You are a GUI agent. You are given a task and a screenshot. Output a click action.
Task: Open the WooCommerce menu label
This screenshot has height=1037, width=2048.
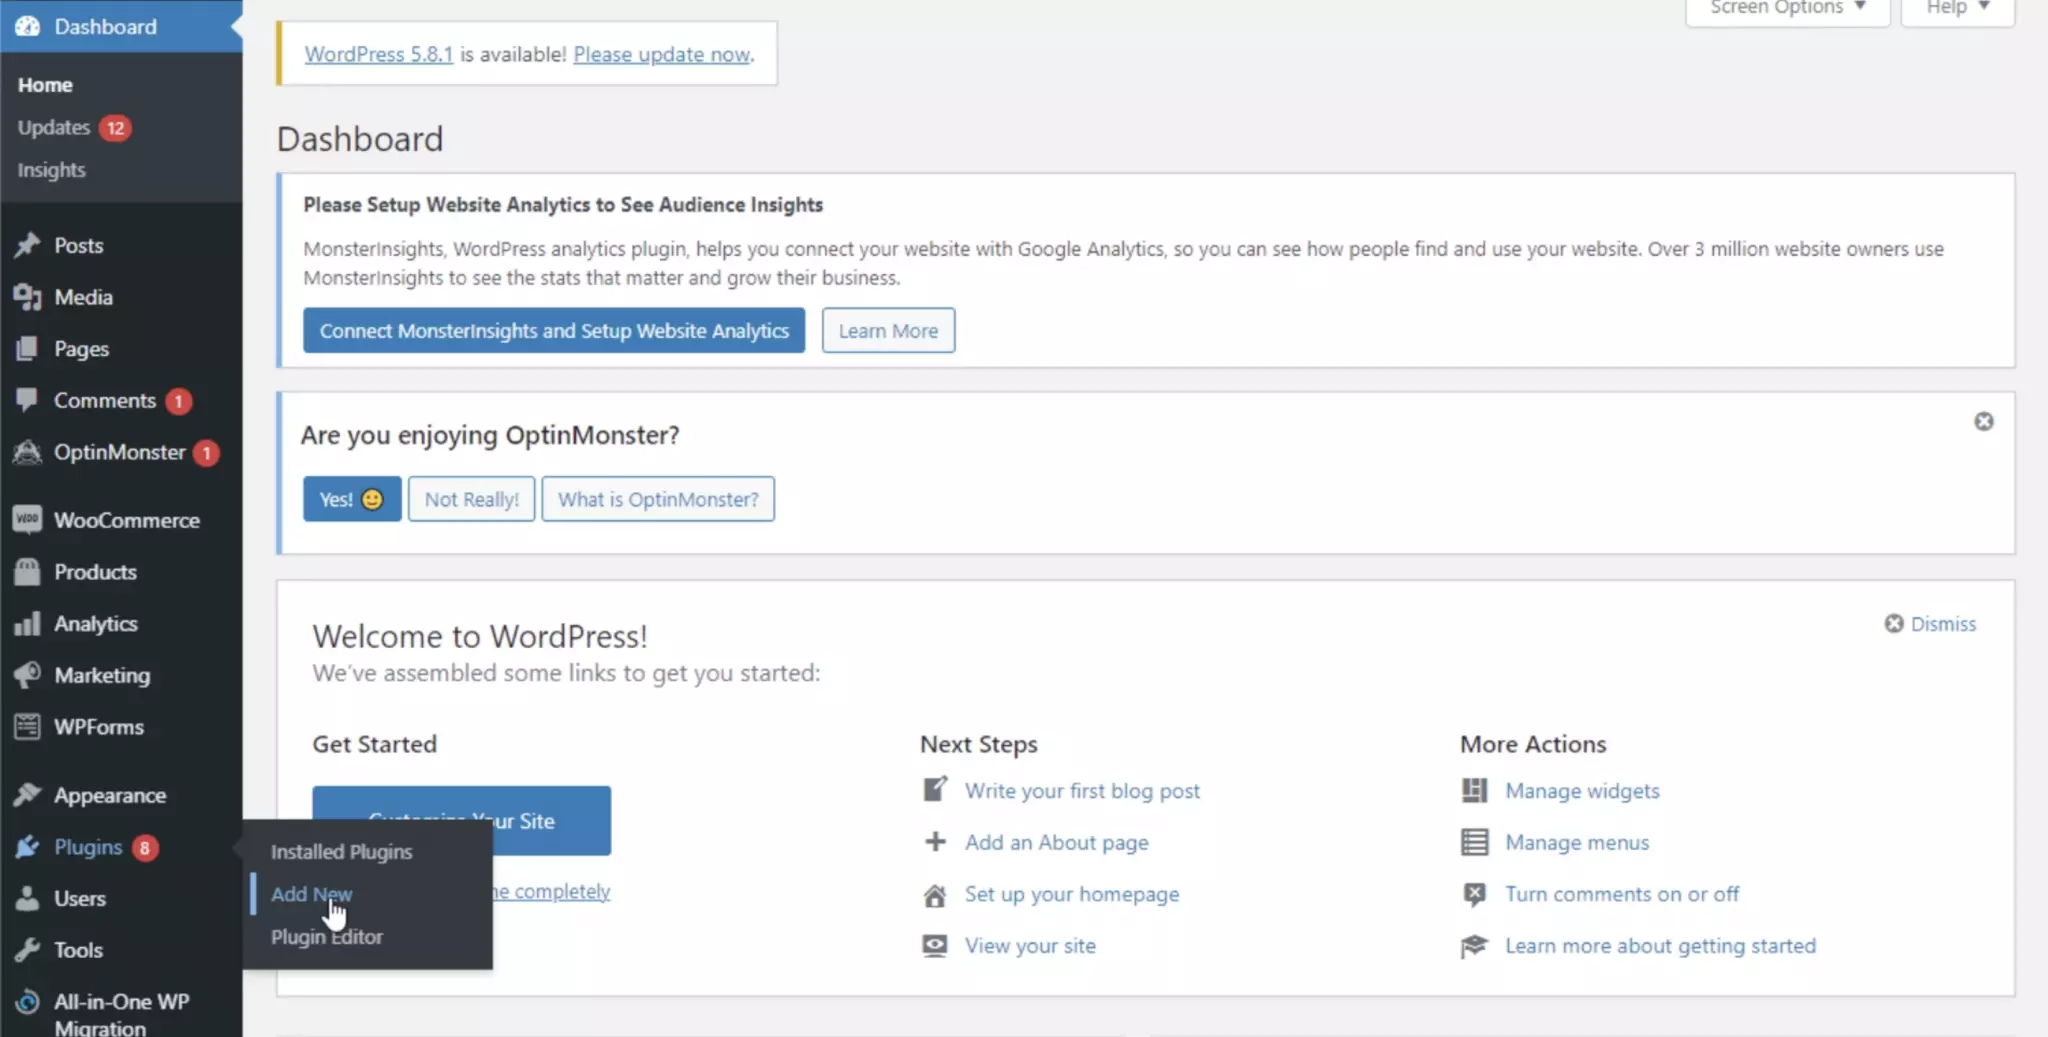(127, 520)
